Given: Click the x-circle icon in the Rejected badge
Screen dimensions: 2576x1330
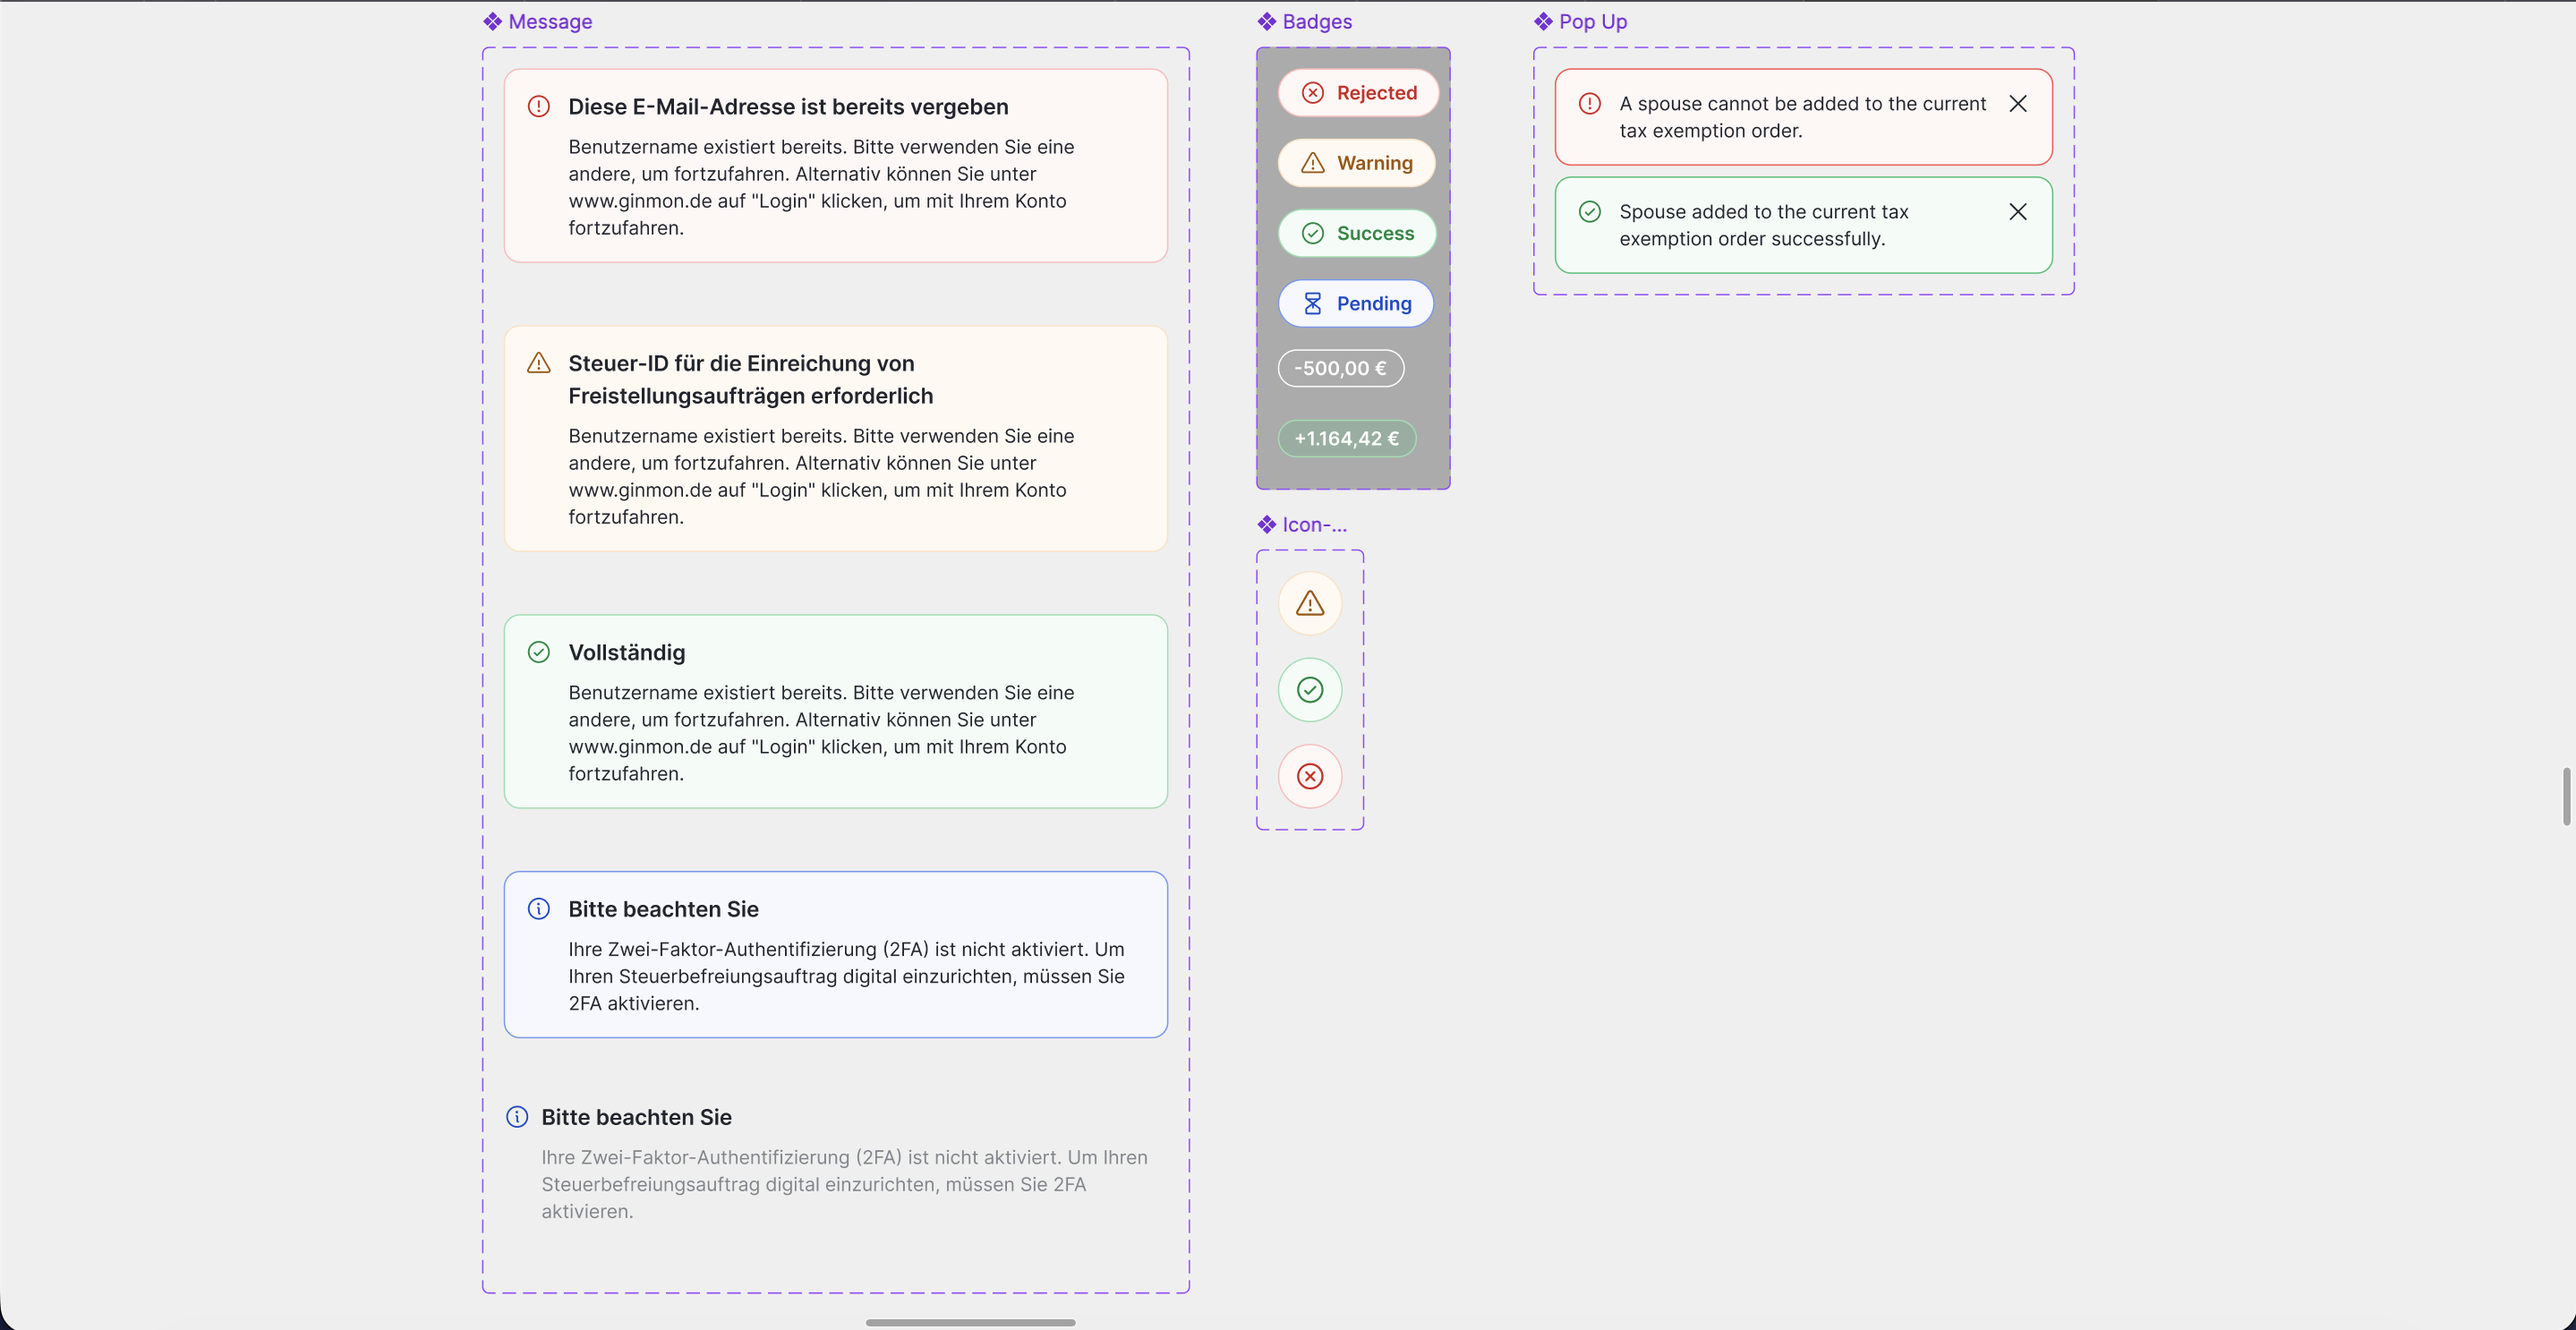Looking at the screenshot, I should tap(1312, 93).
